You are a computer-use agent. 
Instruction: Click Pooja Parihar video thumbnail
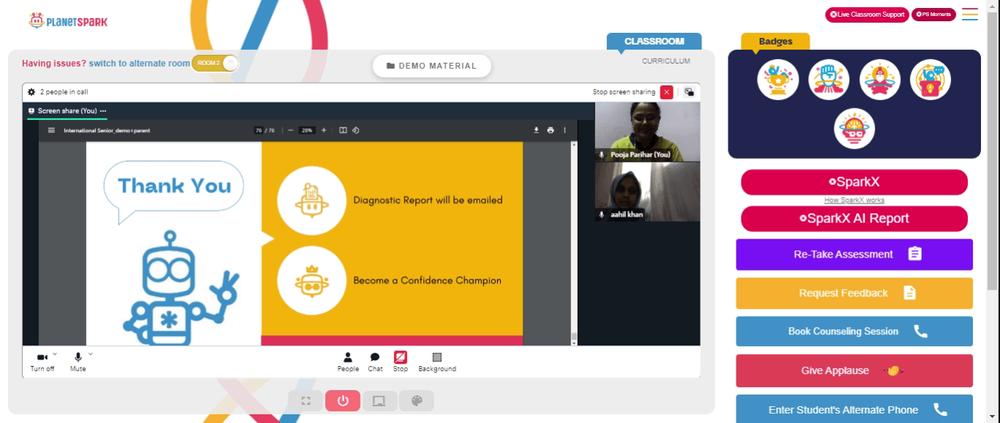(x=647, y=132)
